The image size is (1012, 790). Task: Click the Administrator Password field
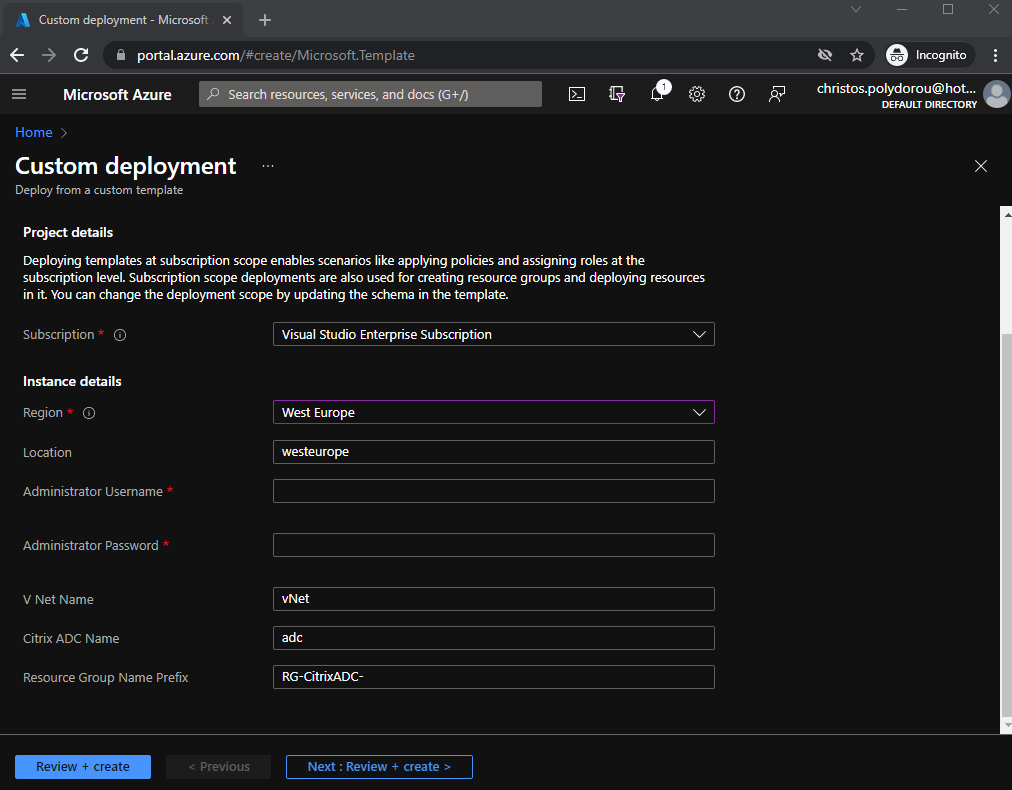pyautogui.click(x=494, y=545)
